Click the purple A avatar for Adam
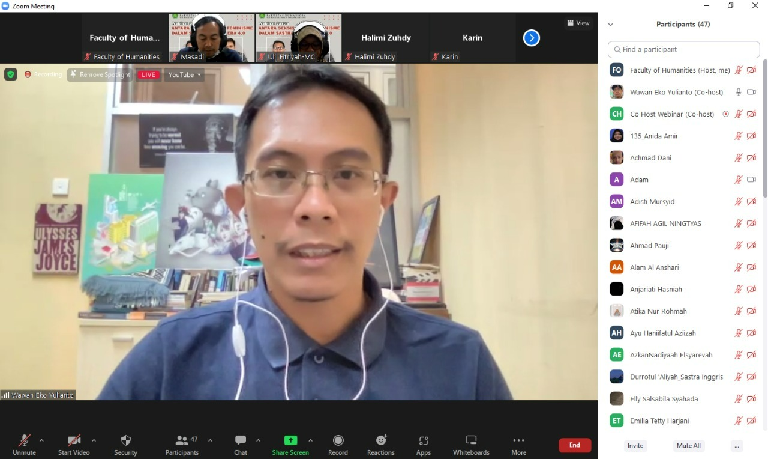Viewport: 768px width, 459px height. [x=617, y=180]
